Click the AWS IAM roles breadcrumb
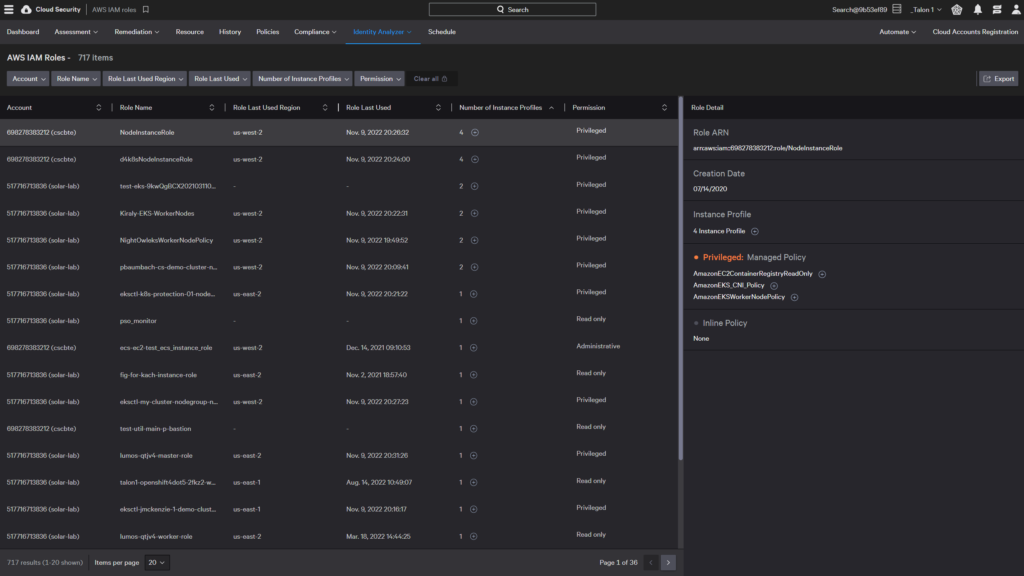1024x576 pixels. click(x=114, y=10)
